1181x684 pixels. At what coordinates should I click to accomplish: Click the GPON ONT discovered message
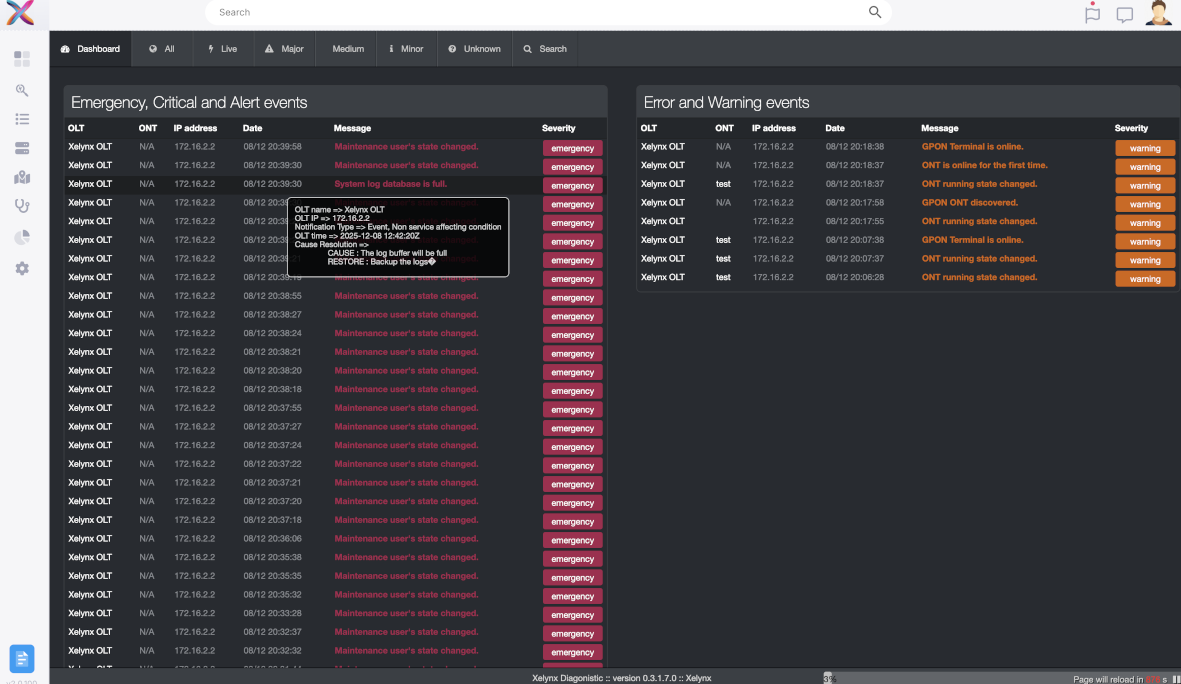click(x=969, y=203)
